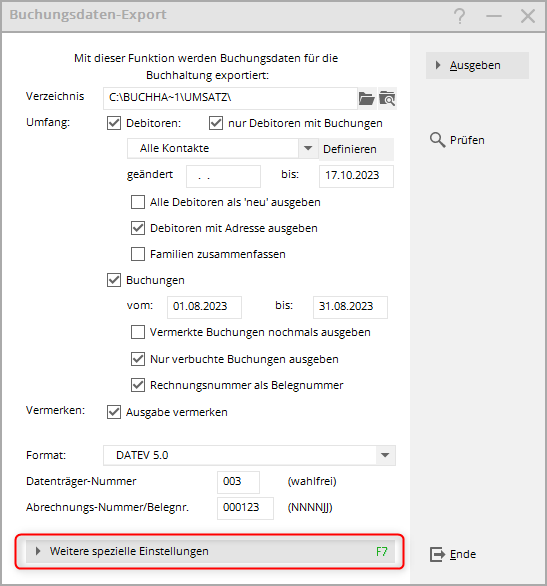Screen dimensions: 547x586
Task: Click the folder search icon beside directory path
Action: 387,99
